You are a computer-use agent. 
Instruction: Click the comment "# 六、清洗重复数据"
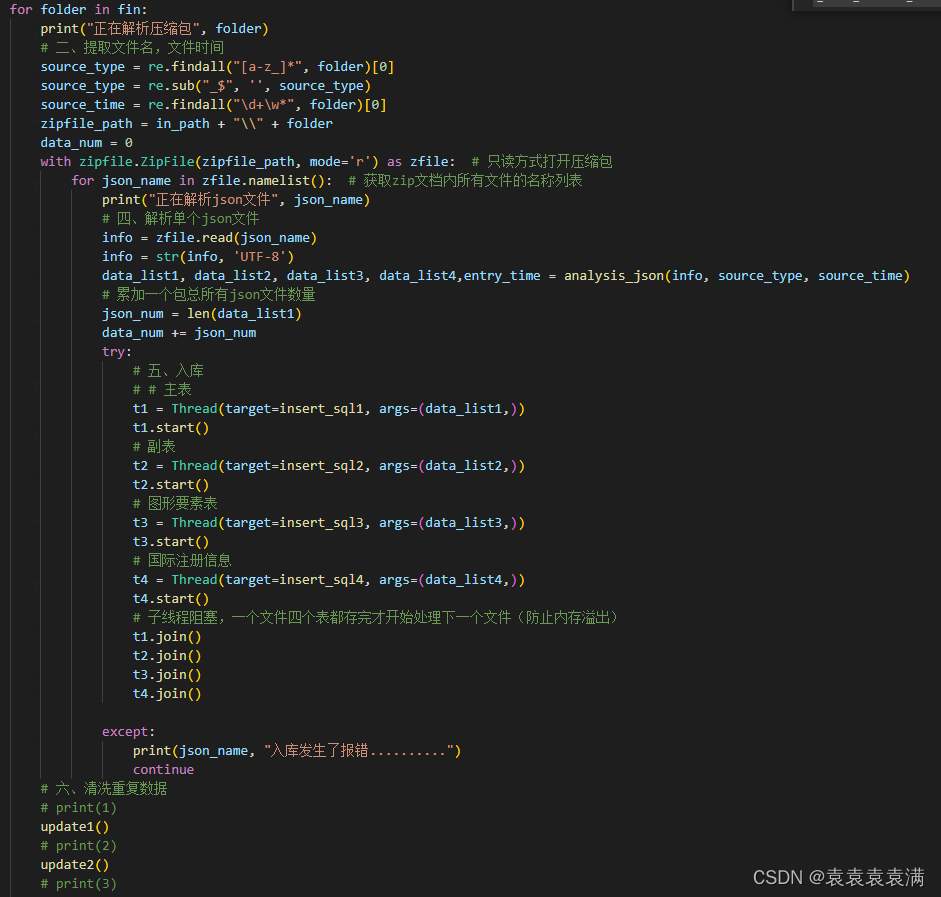pyautogui.click(x=104, y=788)
